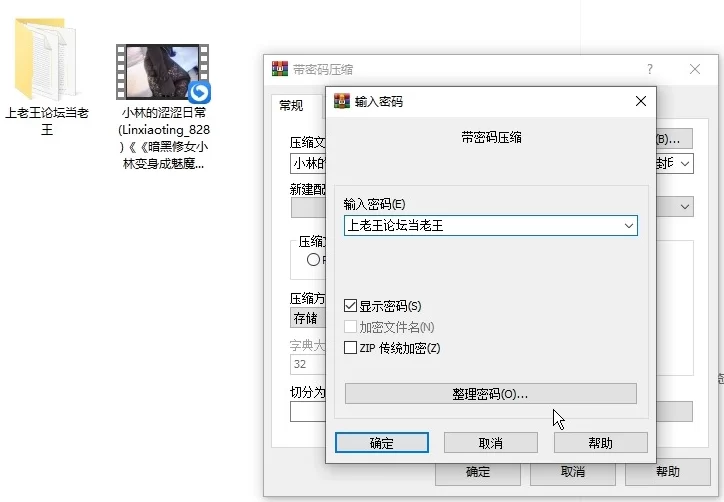Uncheck the 显示密码(S) checkbox
Screen dimensions: 724x502
pyautogui.click(x=350, y=306)
